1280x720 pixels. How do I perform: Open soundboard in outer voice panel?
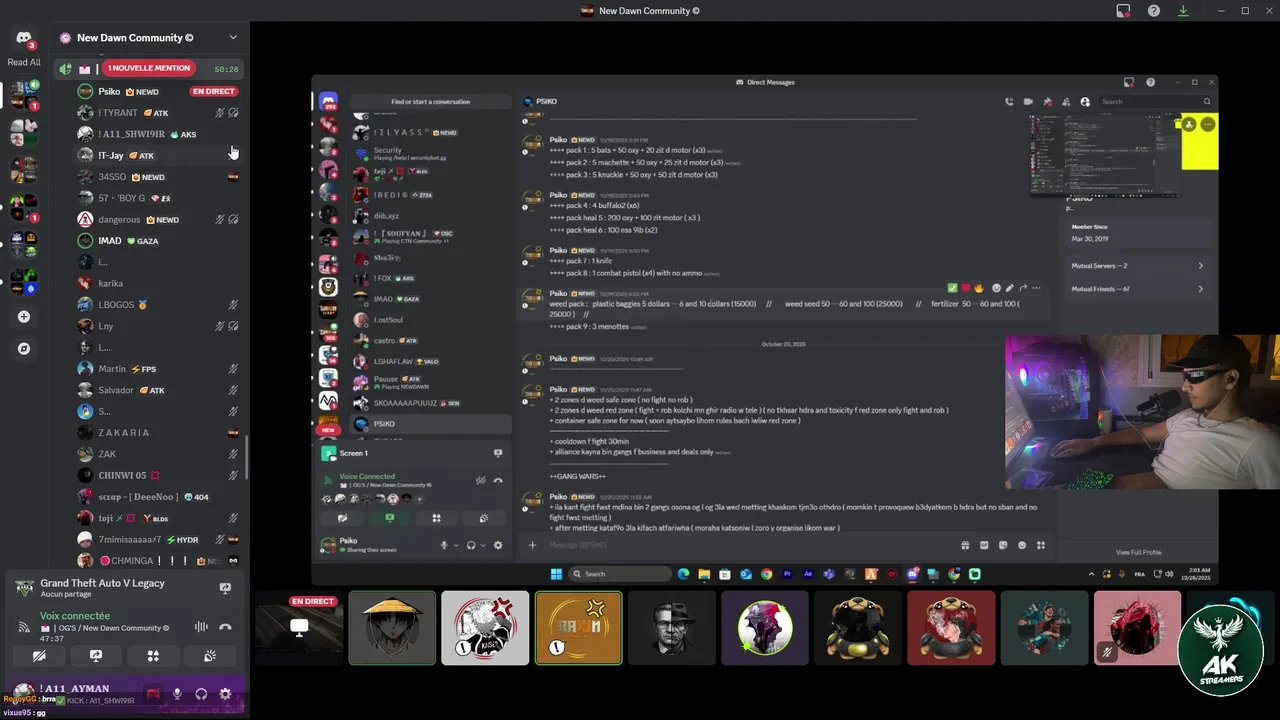(x=210, y=656)
